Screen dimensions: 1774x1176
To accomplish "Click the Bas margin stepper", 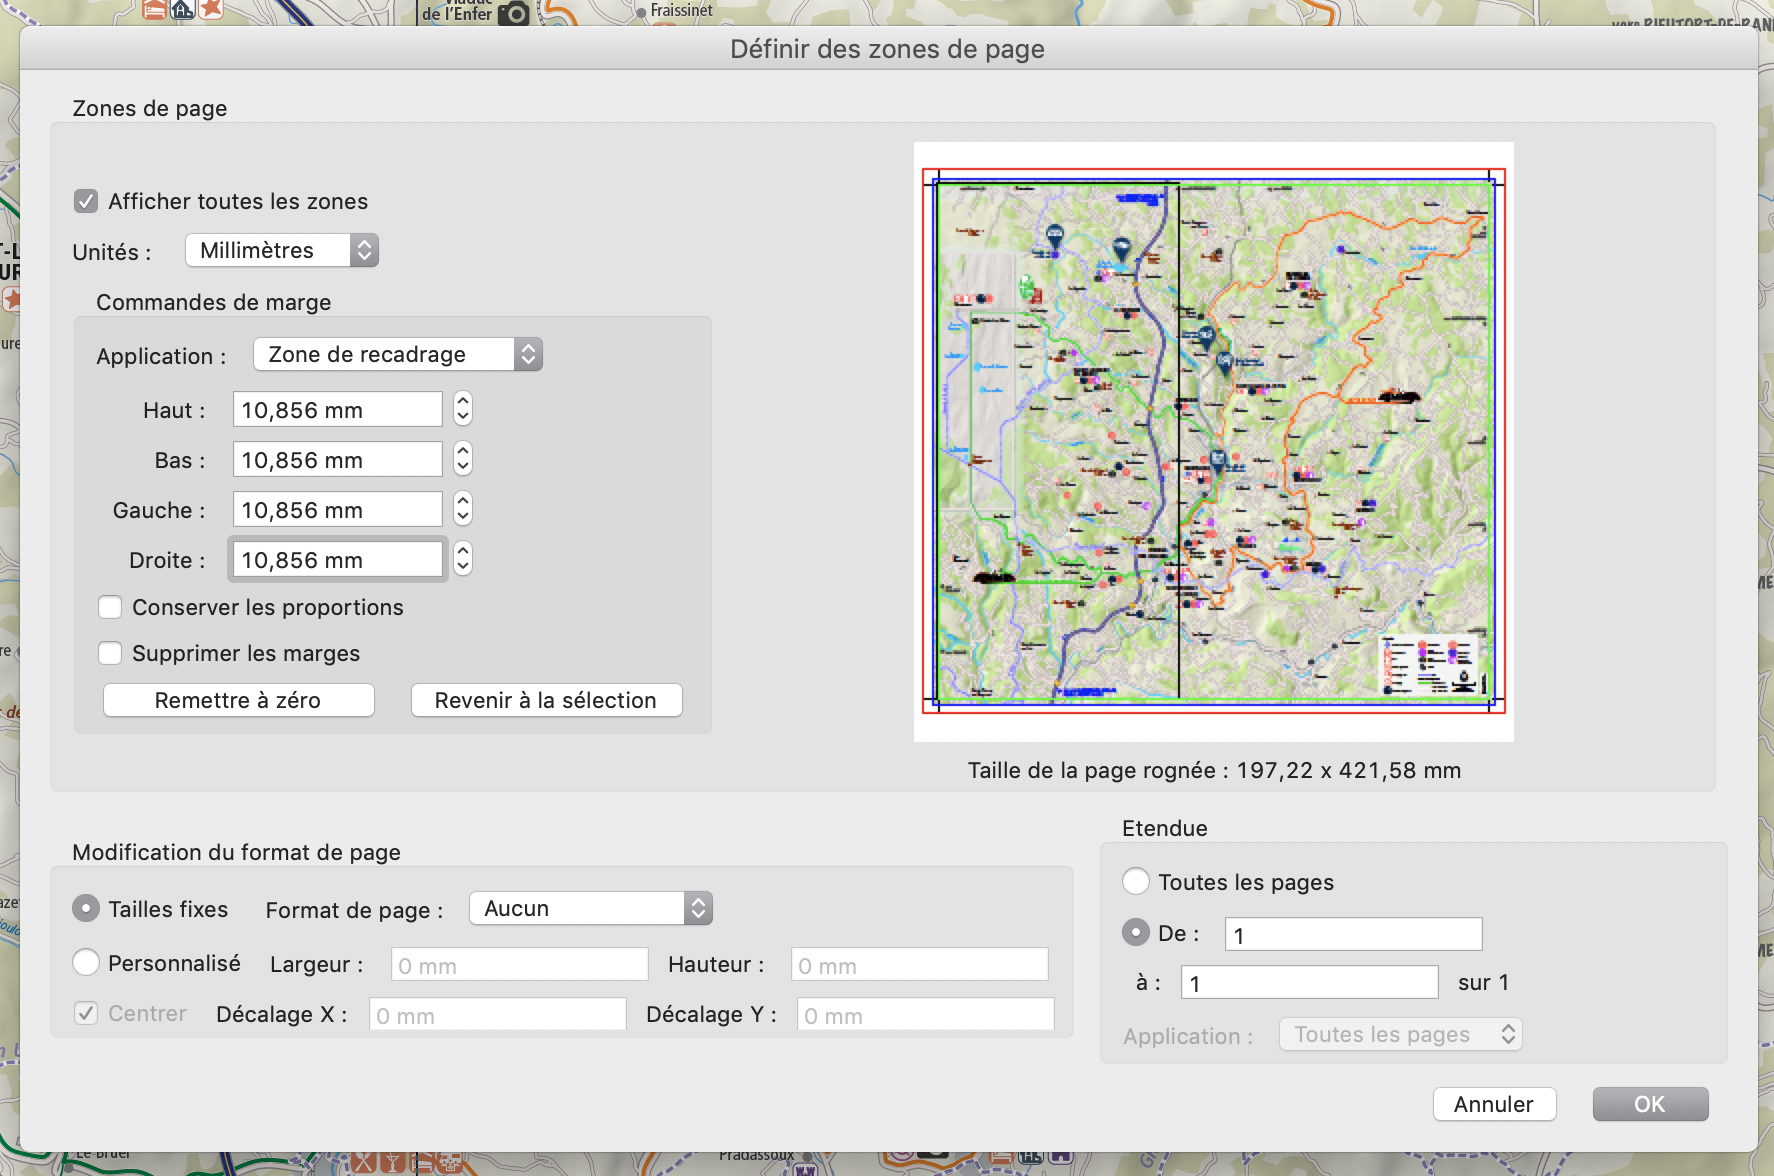I will click(462, 459).
